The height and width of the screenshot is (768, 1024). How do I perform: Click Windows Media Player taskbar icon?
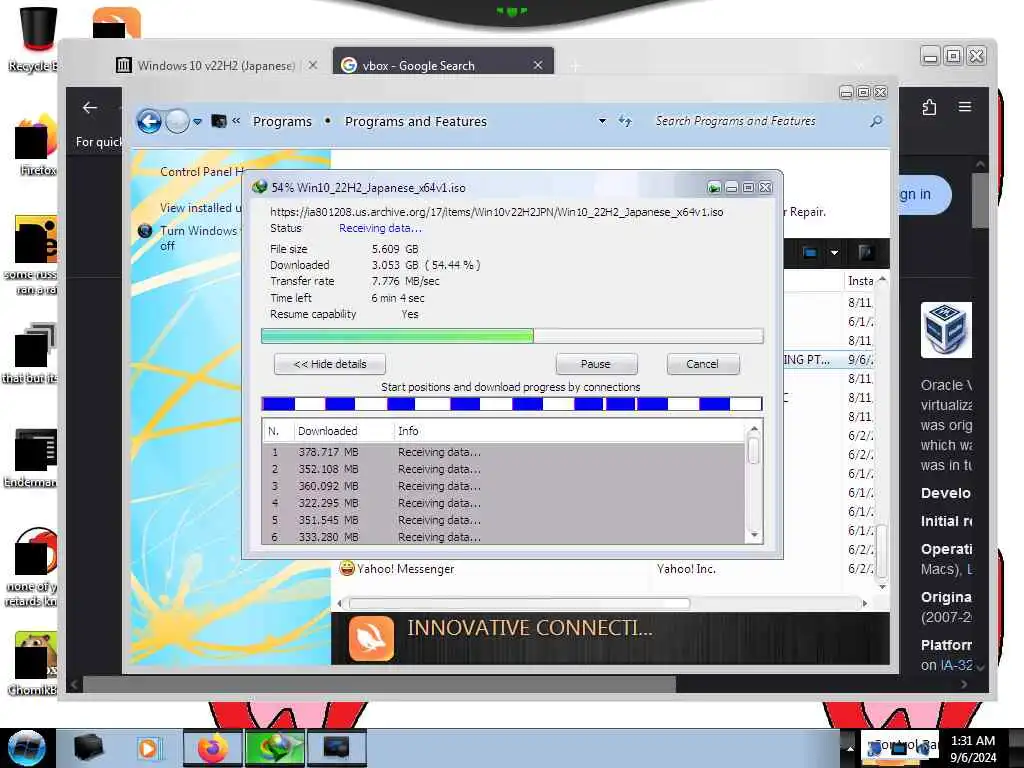click(x=150, y=748)
